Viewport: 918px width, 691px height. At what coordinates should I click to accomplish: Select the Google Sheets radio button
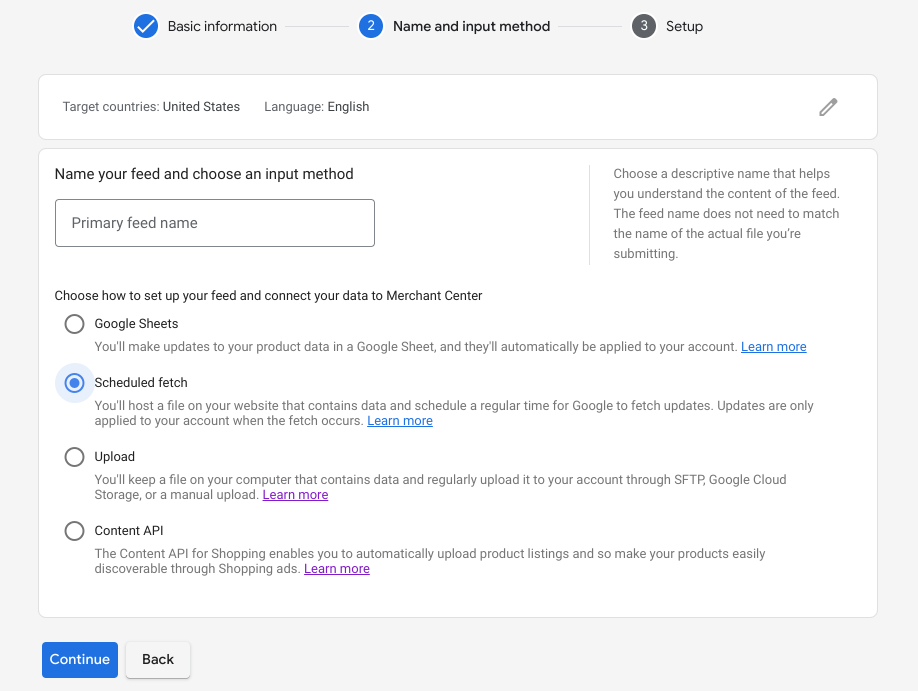click(x=74, y=324)
